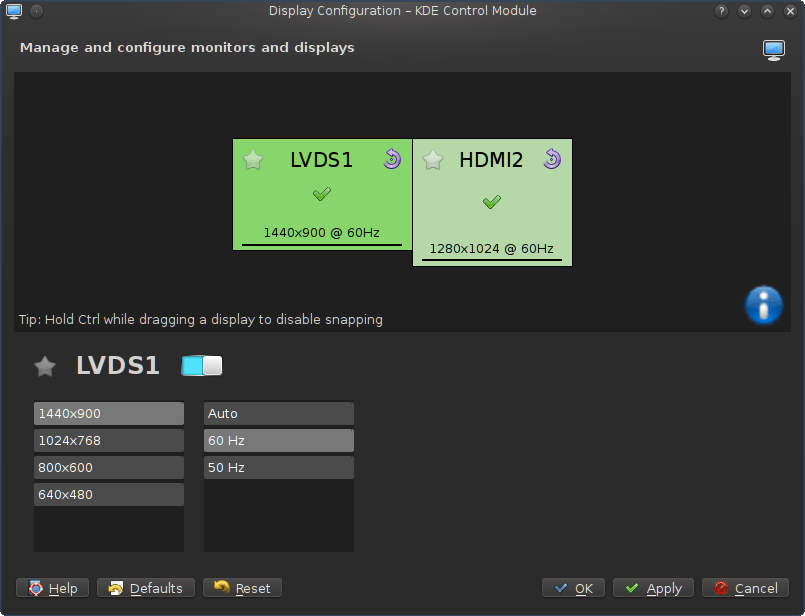Select the 60 Hz refresh rate
805x616 pixels.
click(279, 440)
